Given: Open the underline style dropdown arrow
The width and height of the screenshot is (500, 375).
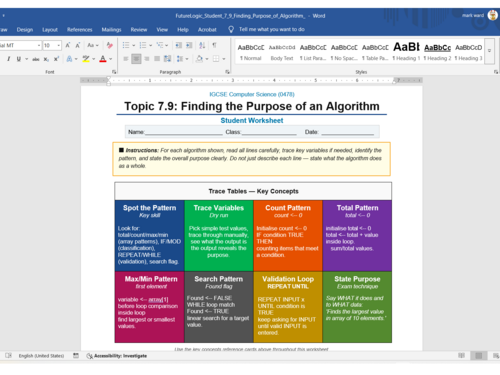Looking at the screenshot, I should pyautogui.click(x=26, y=59).
